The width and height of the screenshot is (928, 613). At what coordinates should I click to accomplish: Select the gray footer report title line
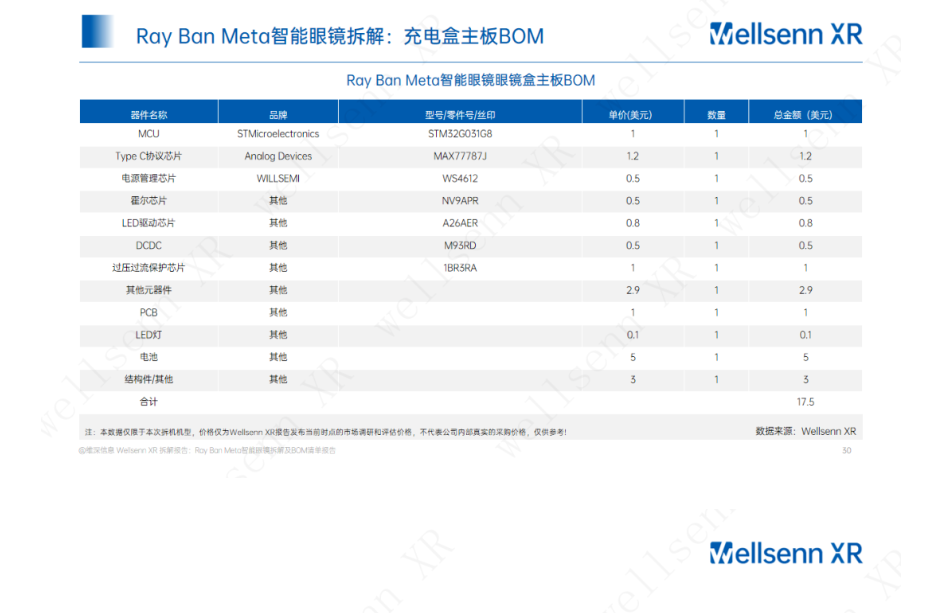pos(207,450)
